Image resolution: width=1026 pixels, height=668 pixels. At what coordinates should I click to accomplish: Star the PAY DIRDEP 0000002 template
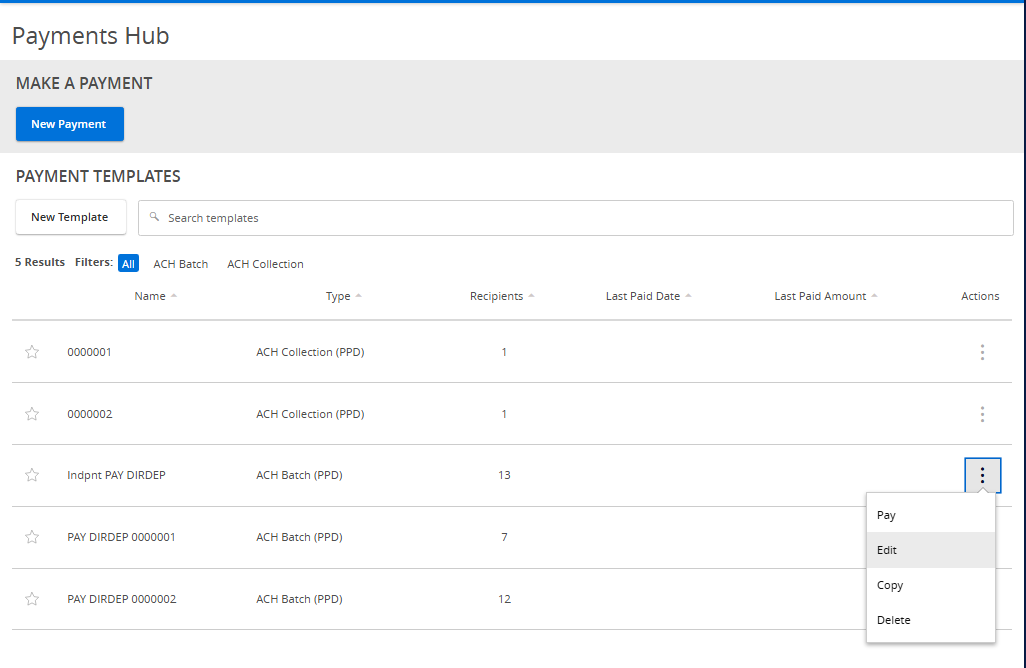point(31,598)
